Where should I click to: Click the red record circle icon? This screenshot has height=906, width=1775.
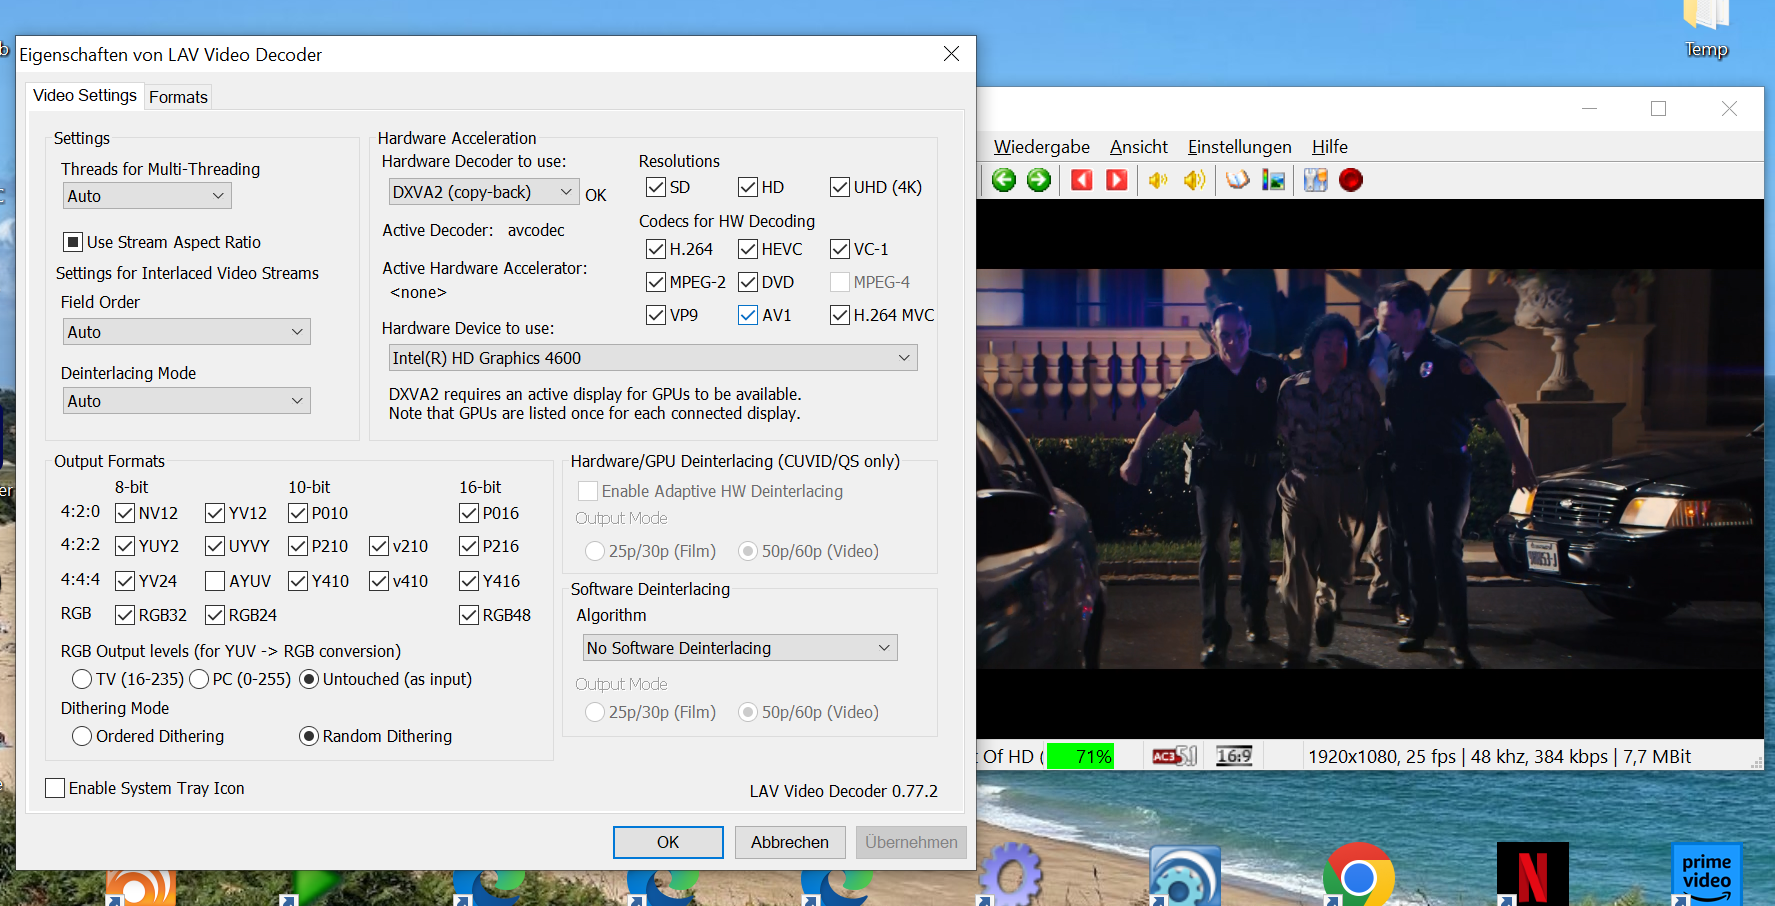1351,180
